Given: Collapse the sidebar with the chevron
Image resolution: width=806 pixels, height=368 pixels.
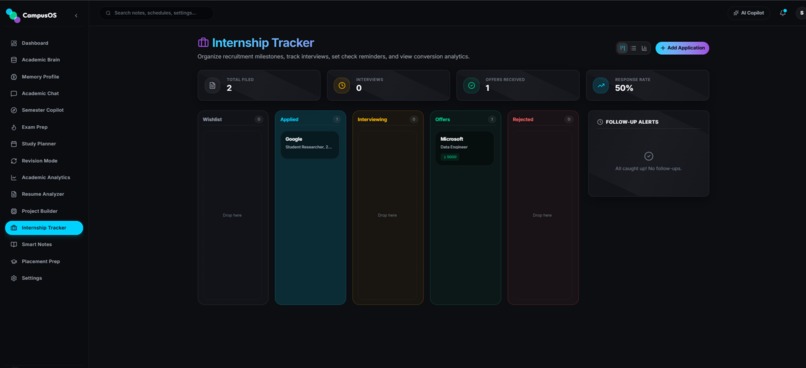Looking at the screenshot, I should click(76, 15).
